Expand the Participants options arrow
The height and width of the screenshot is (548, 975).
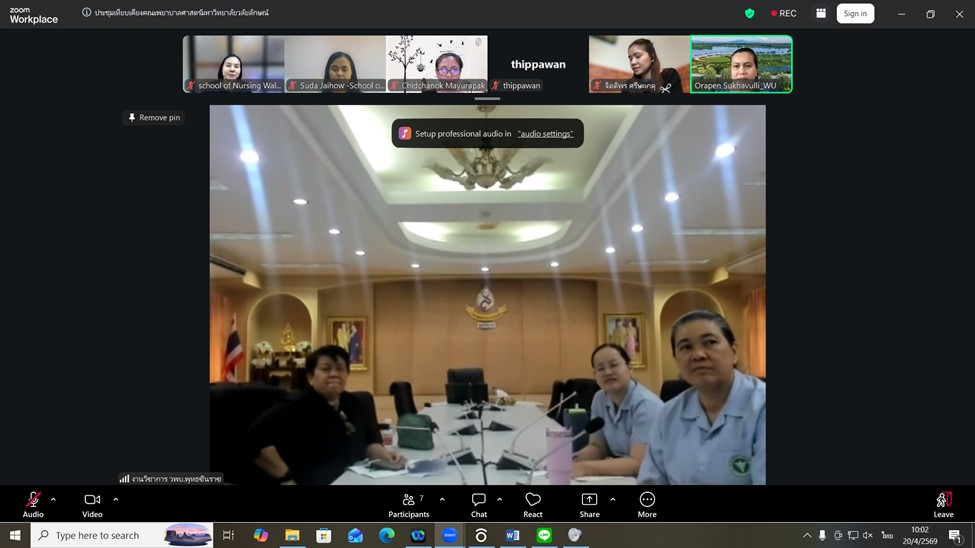tap(442, 499)
